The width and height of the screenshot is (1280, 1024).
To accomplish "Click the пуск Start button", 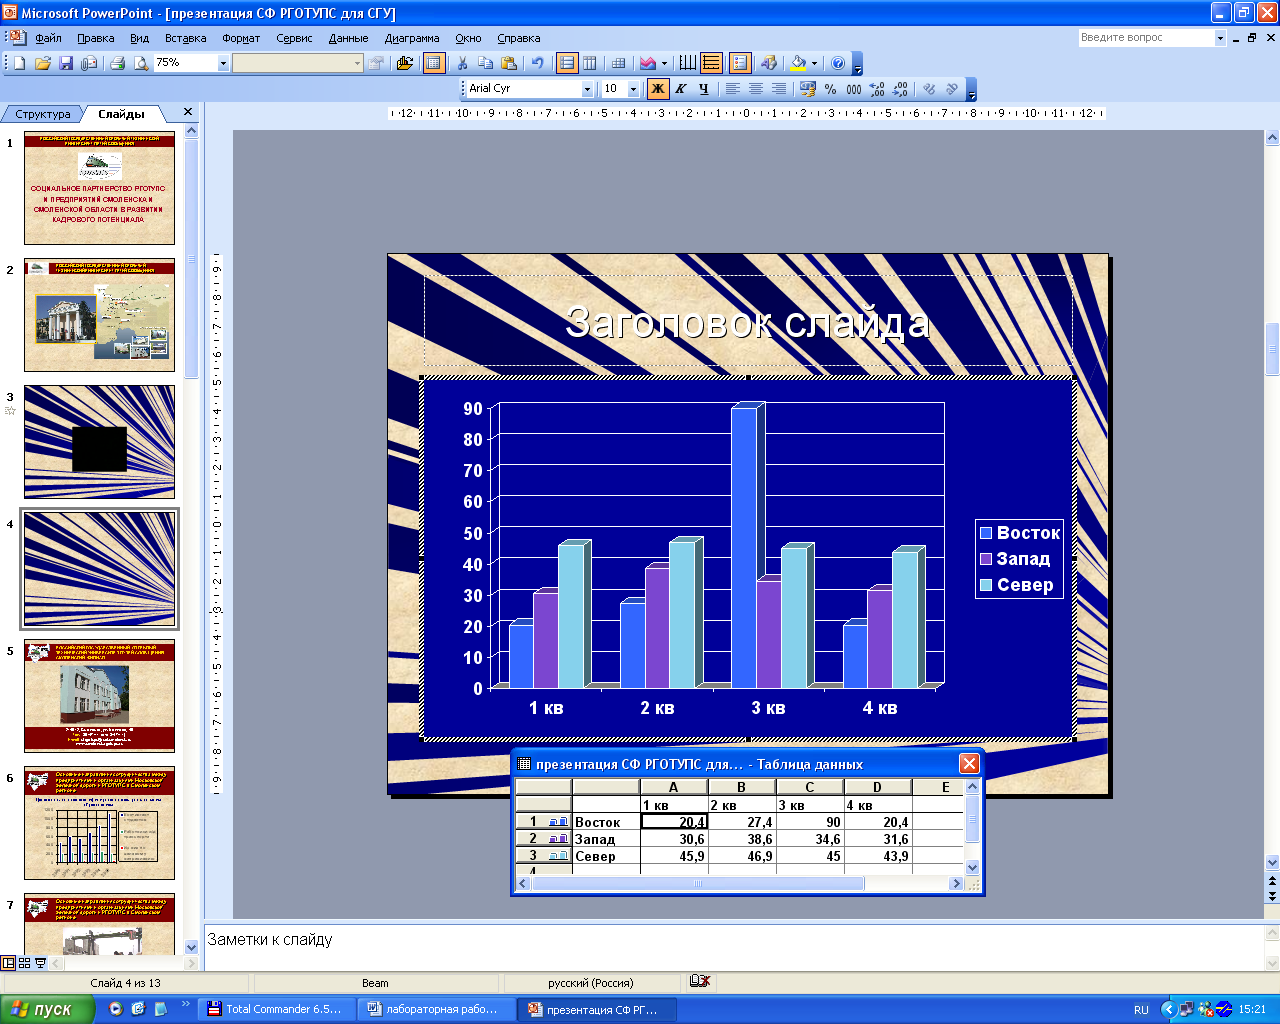I will click(46, 1009).
